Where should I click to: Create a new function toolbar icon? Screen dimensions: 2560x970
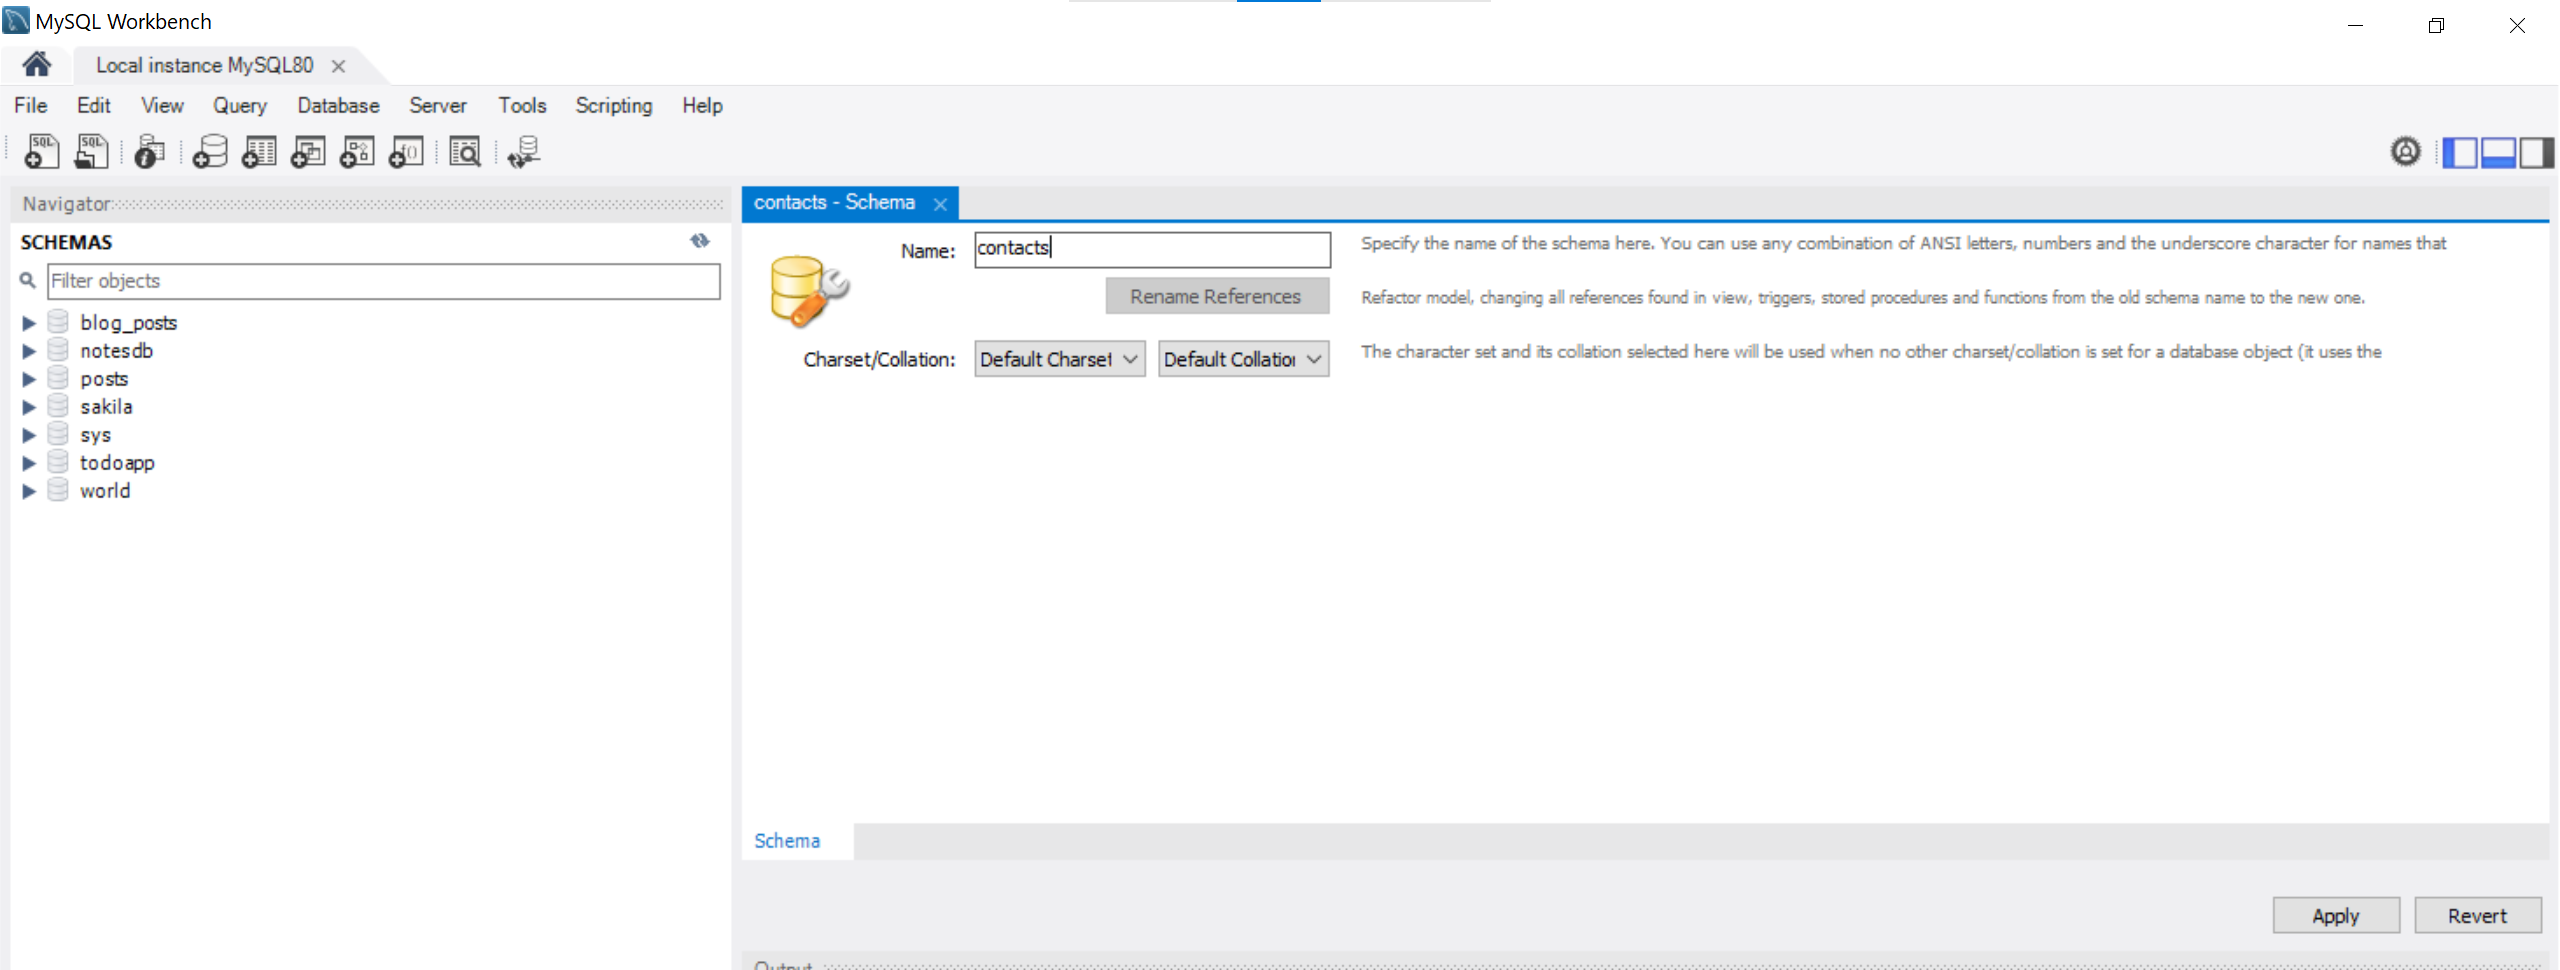tap(406, 152)
